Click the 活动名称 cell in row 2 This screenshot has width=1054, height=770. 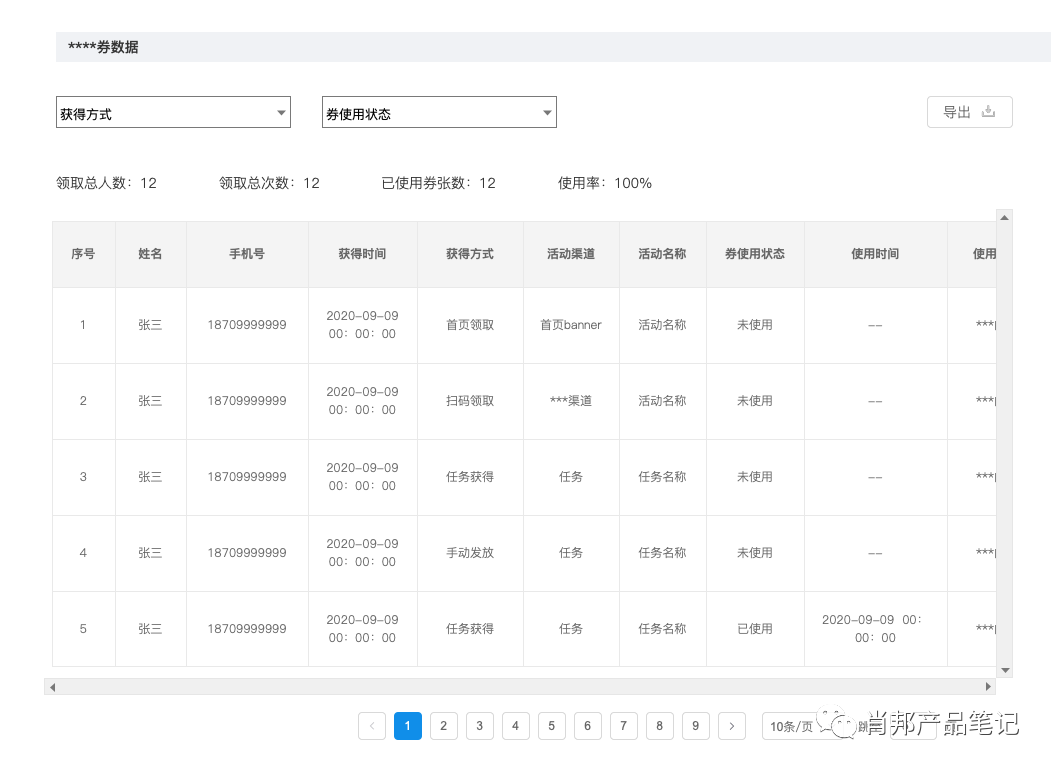(x=662, y=401)
